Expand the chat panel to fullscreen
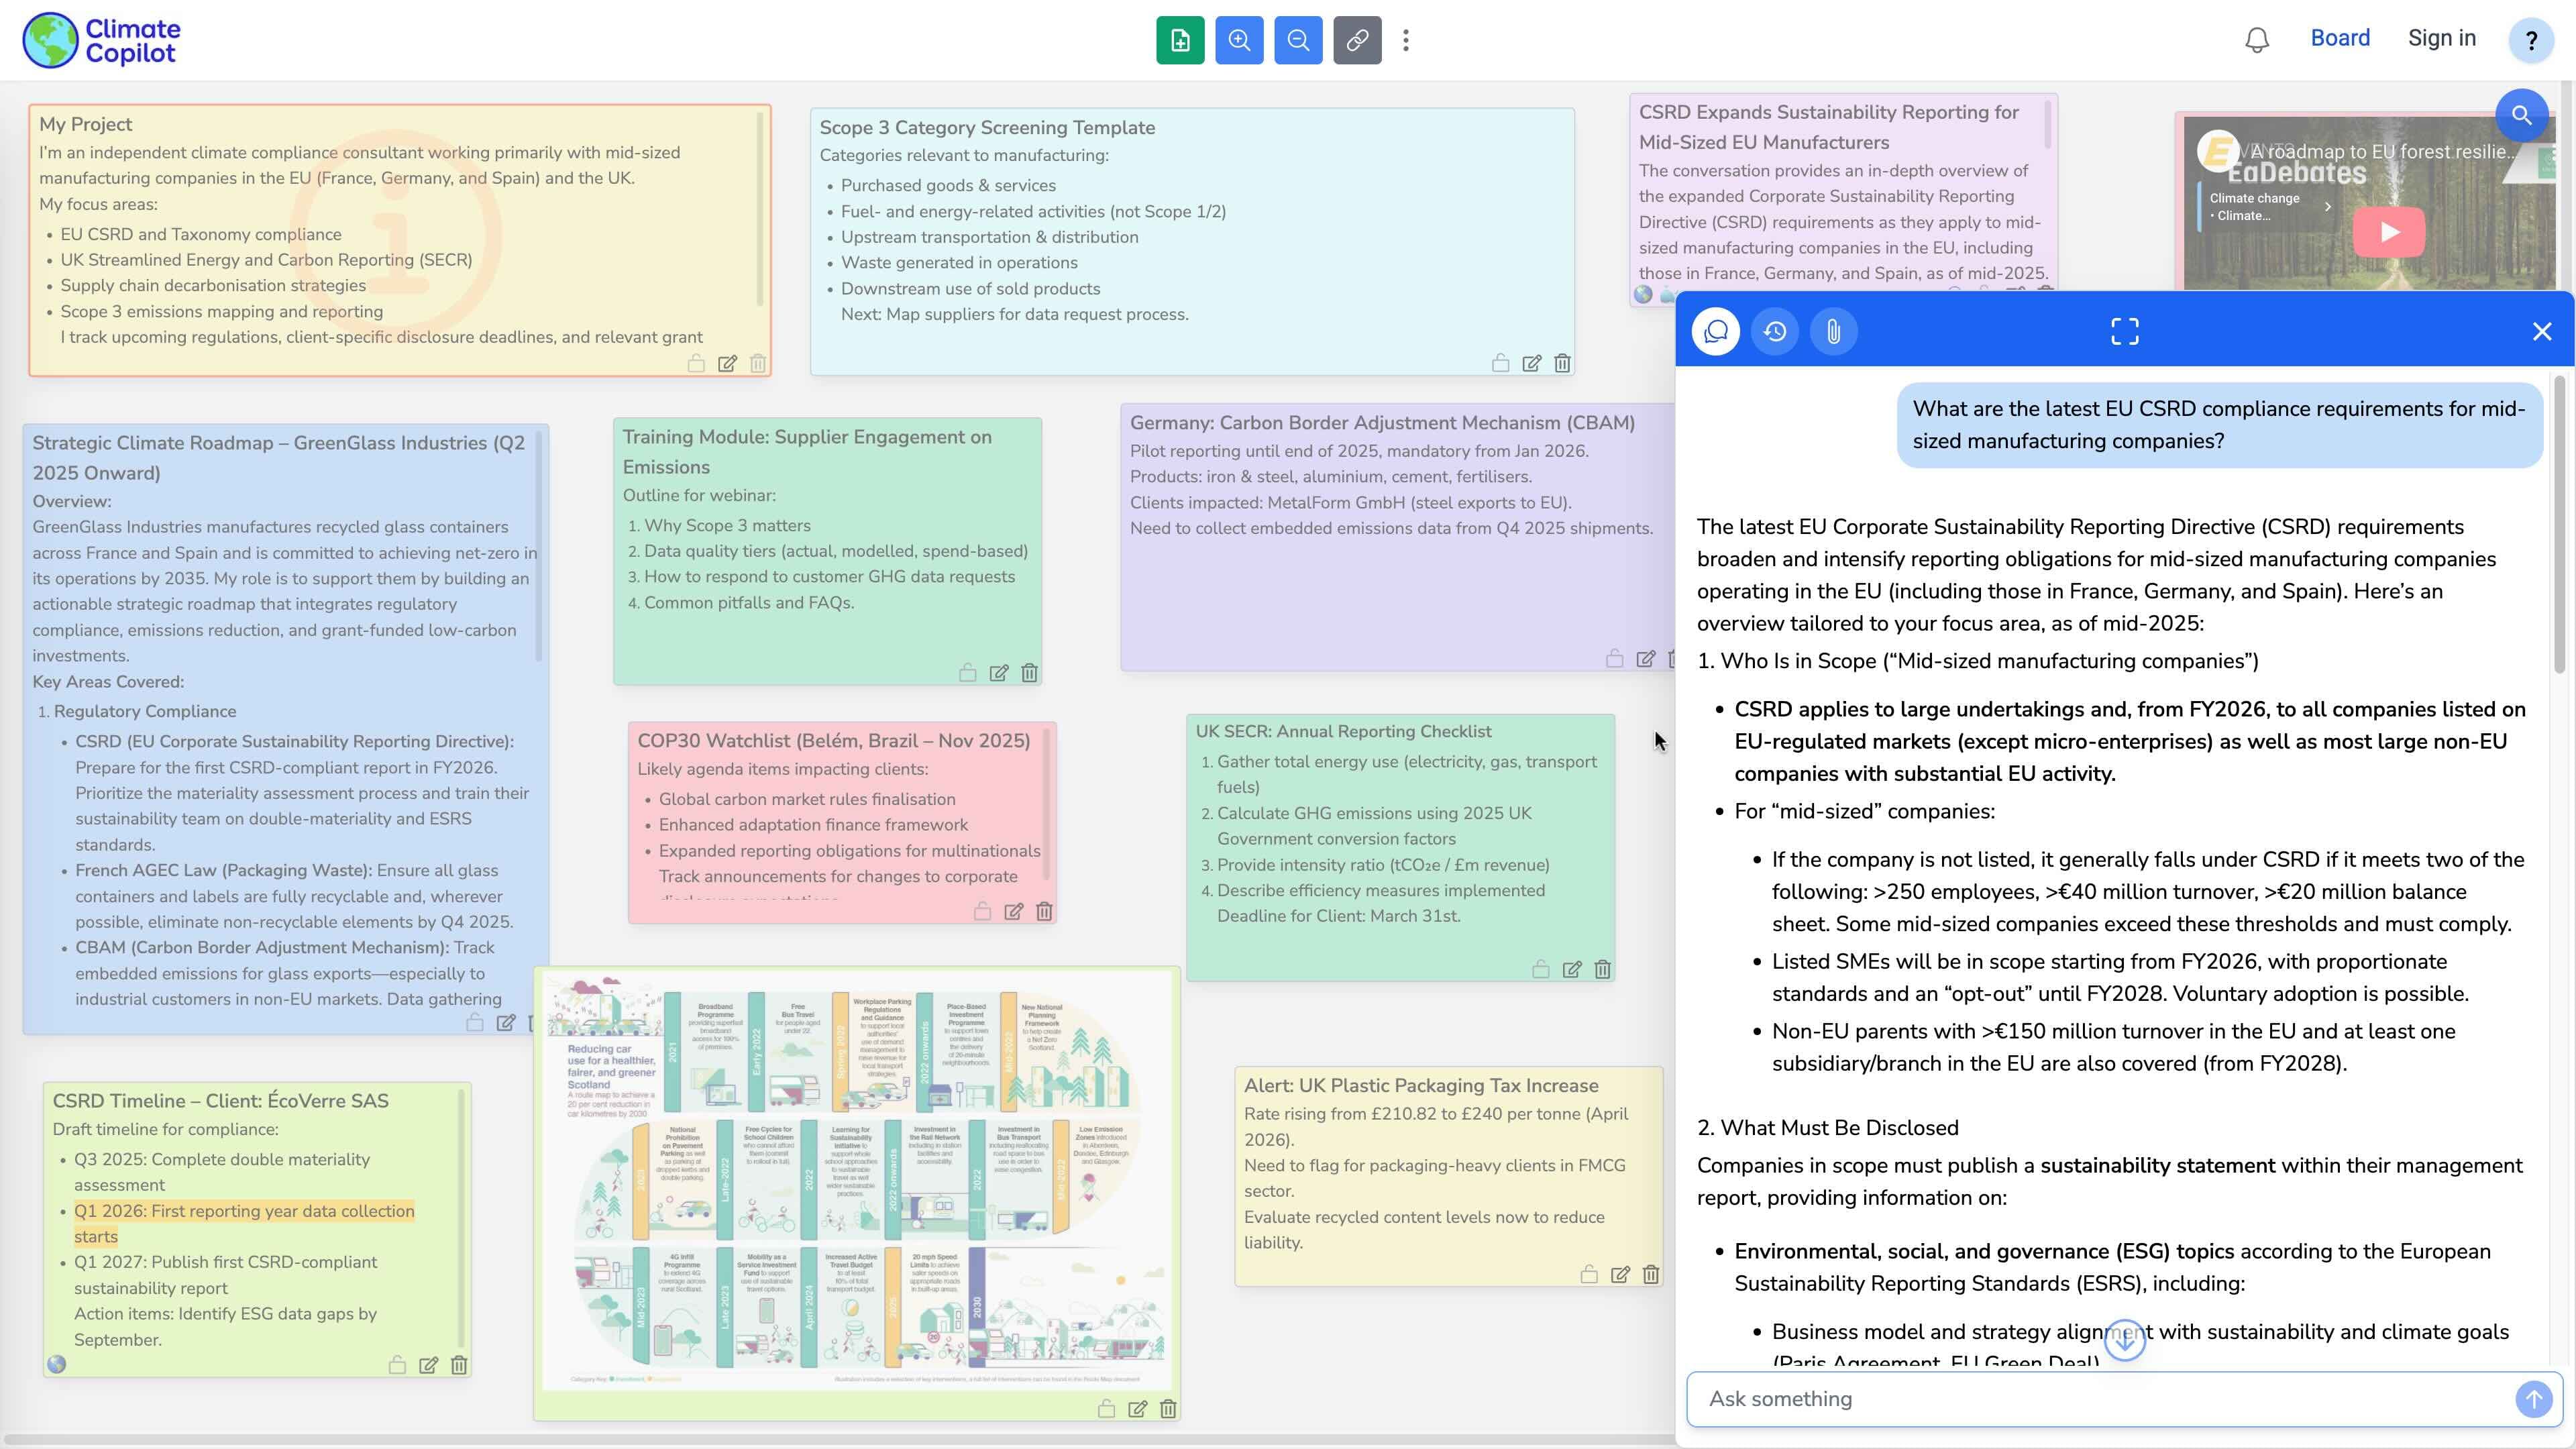 click(x=2124, y=331)
